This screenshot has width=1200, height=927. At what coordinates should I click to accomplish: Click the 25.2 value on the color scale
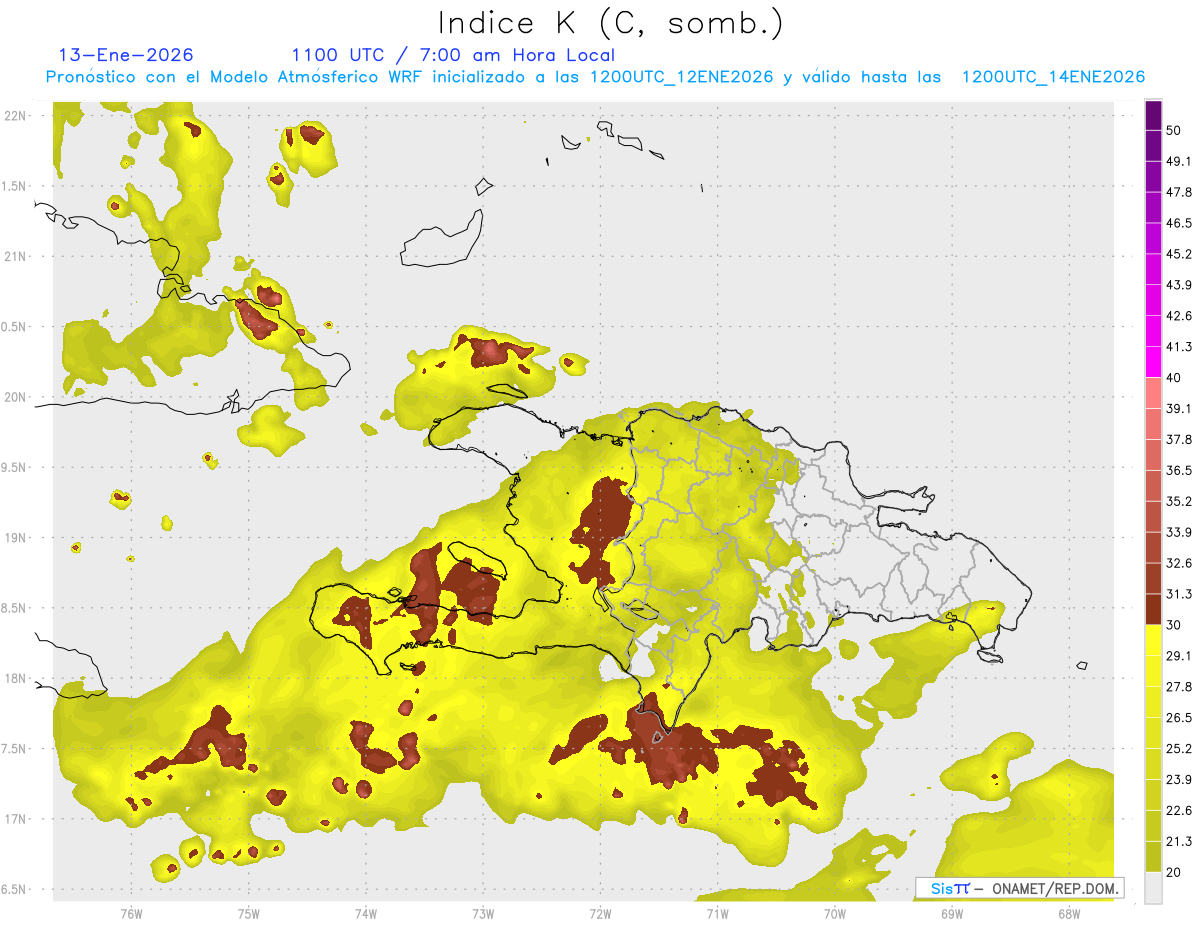1179,749
